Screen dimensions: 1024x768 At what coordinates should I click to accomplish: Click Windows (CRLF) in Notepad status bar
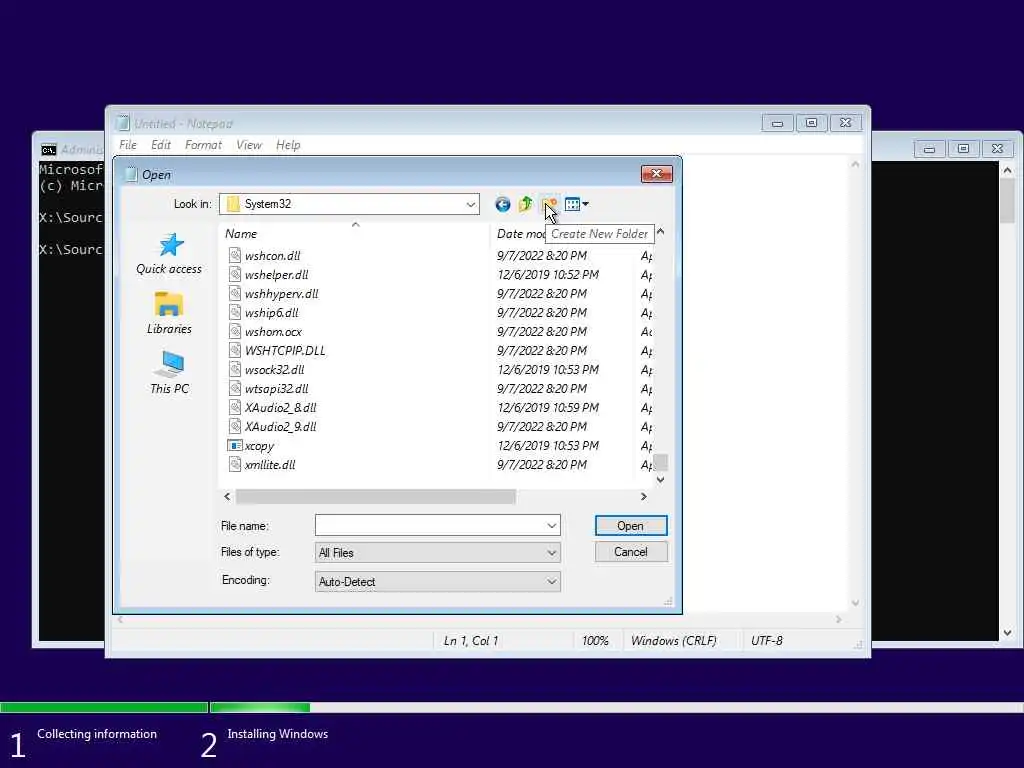pos(673,641)
